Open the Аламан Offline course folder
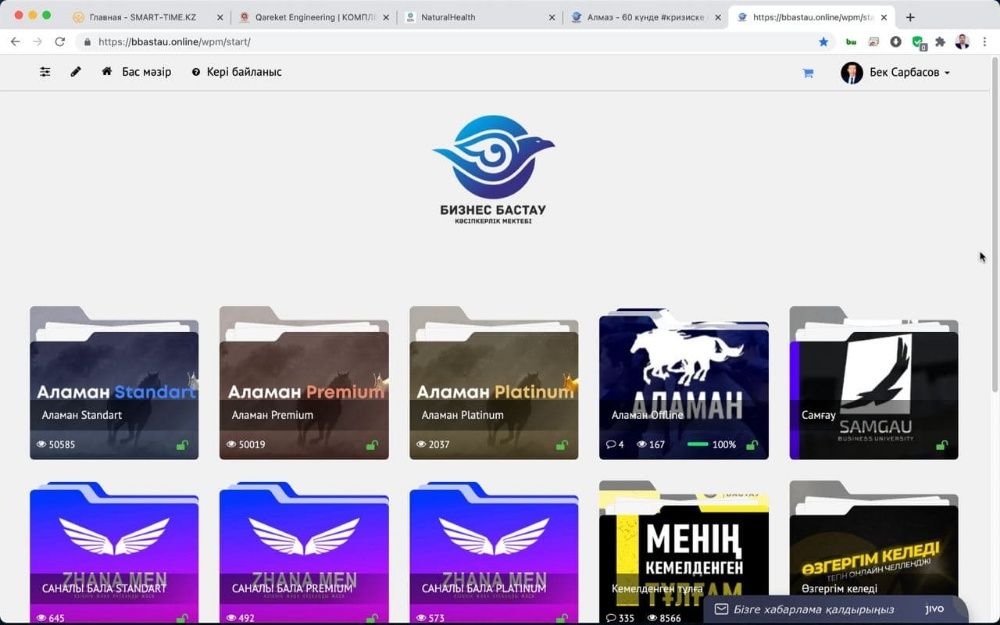Image resolution: width=1000 pixels, height=625 pixels. pos(684,383)
